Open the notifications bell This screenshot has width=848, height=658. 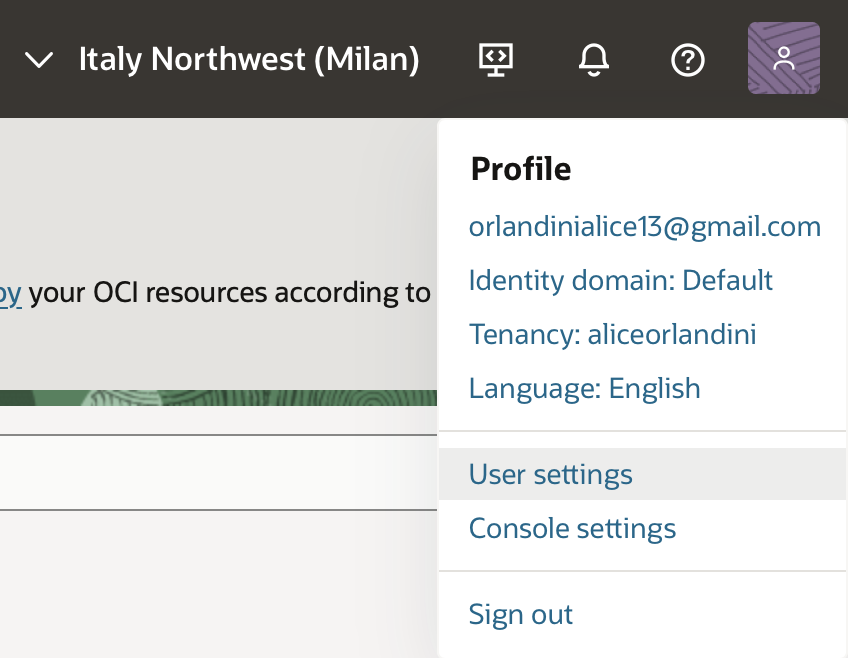tap(594, 60)
